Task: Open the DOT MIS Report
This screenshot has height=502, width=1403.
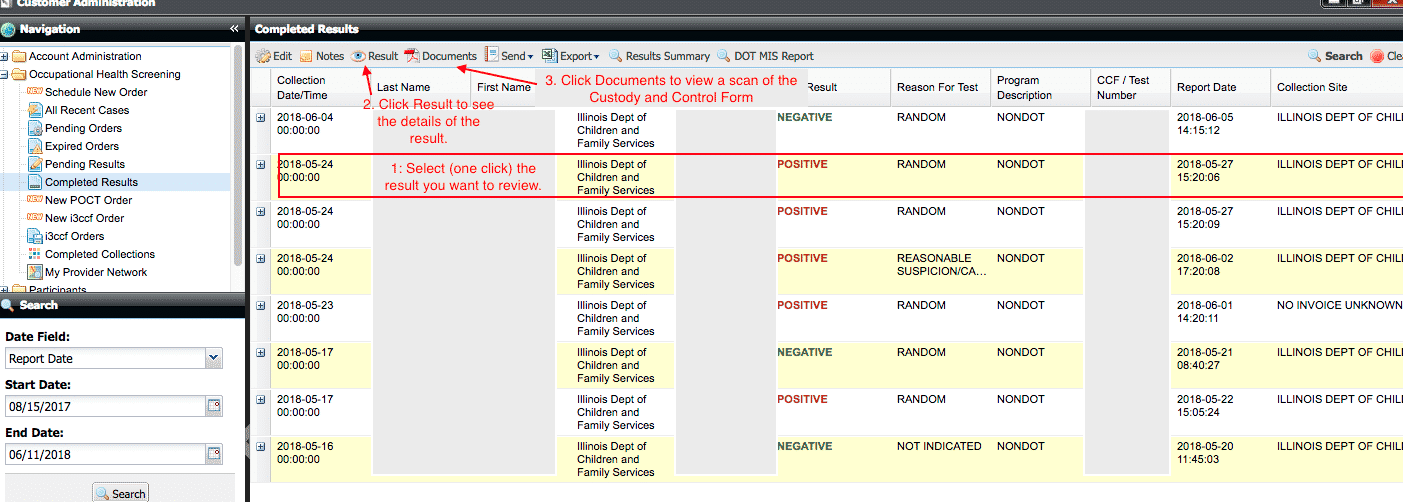Action: [724, 56]
